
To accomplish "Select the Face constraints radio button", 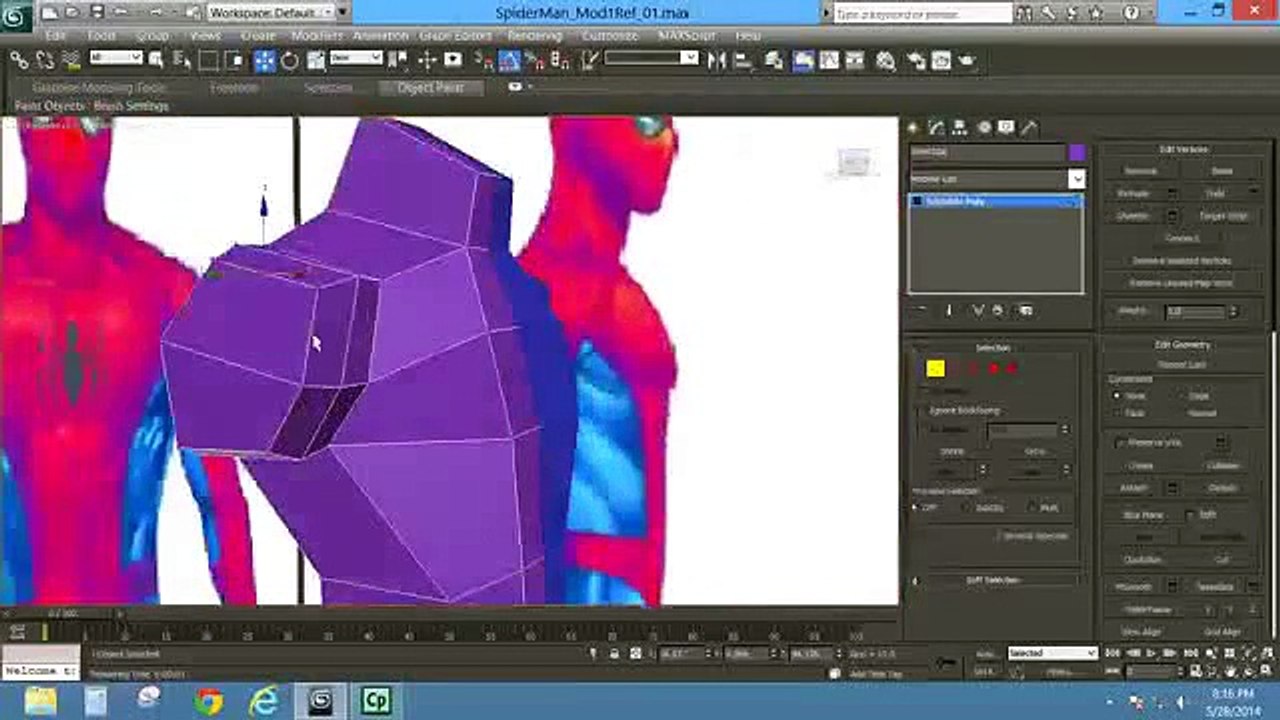I will pyautogui.click(x=1116, y=412).
